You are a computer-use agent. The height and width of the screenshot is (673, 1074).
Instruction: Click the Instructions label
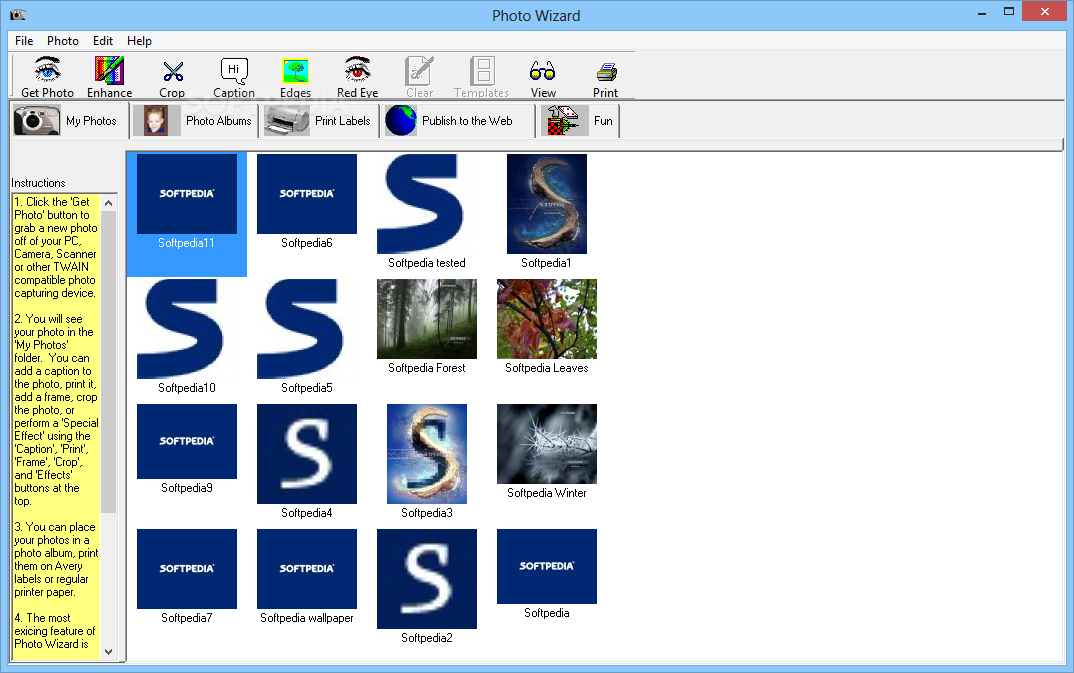point(38,183)
